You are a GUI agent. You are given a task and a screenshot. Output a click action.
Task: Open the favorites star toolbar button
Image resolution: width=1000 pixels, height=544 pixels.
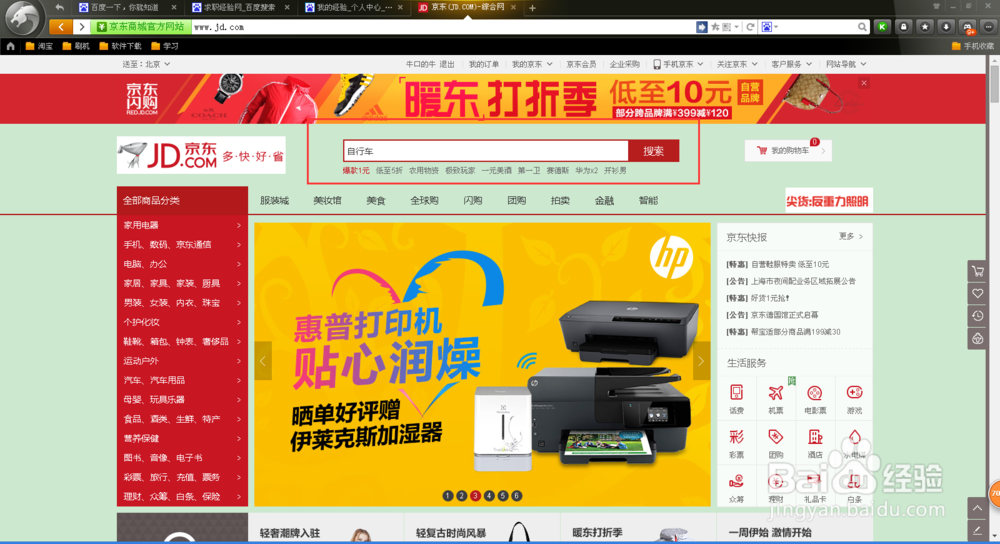click(925, 27)
